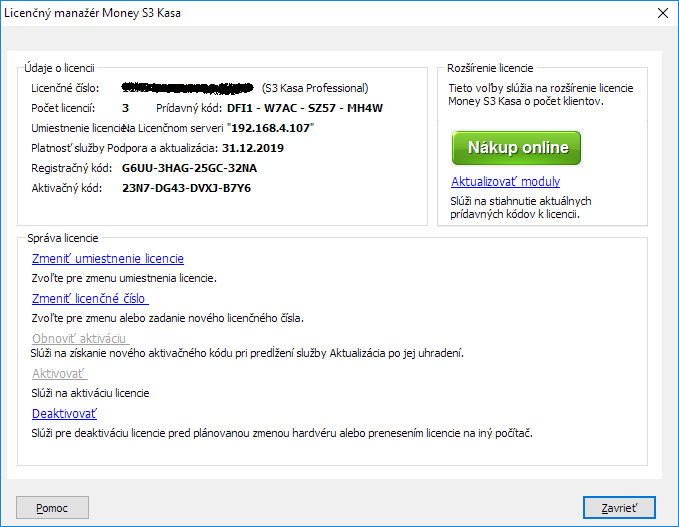Click activation code 23N7-DG43-DVXJ-B7Y6
Viewport: 679px width, 527px height.
click(186, 188)
